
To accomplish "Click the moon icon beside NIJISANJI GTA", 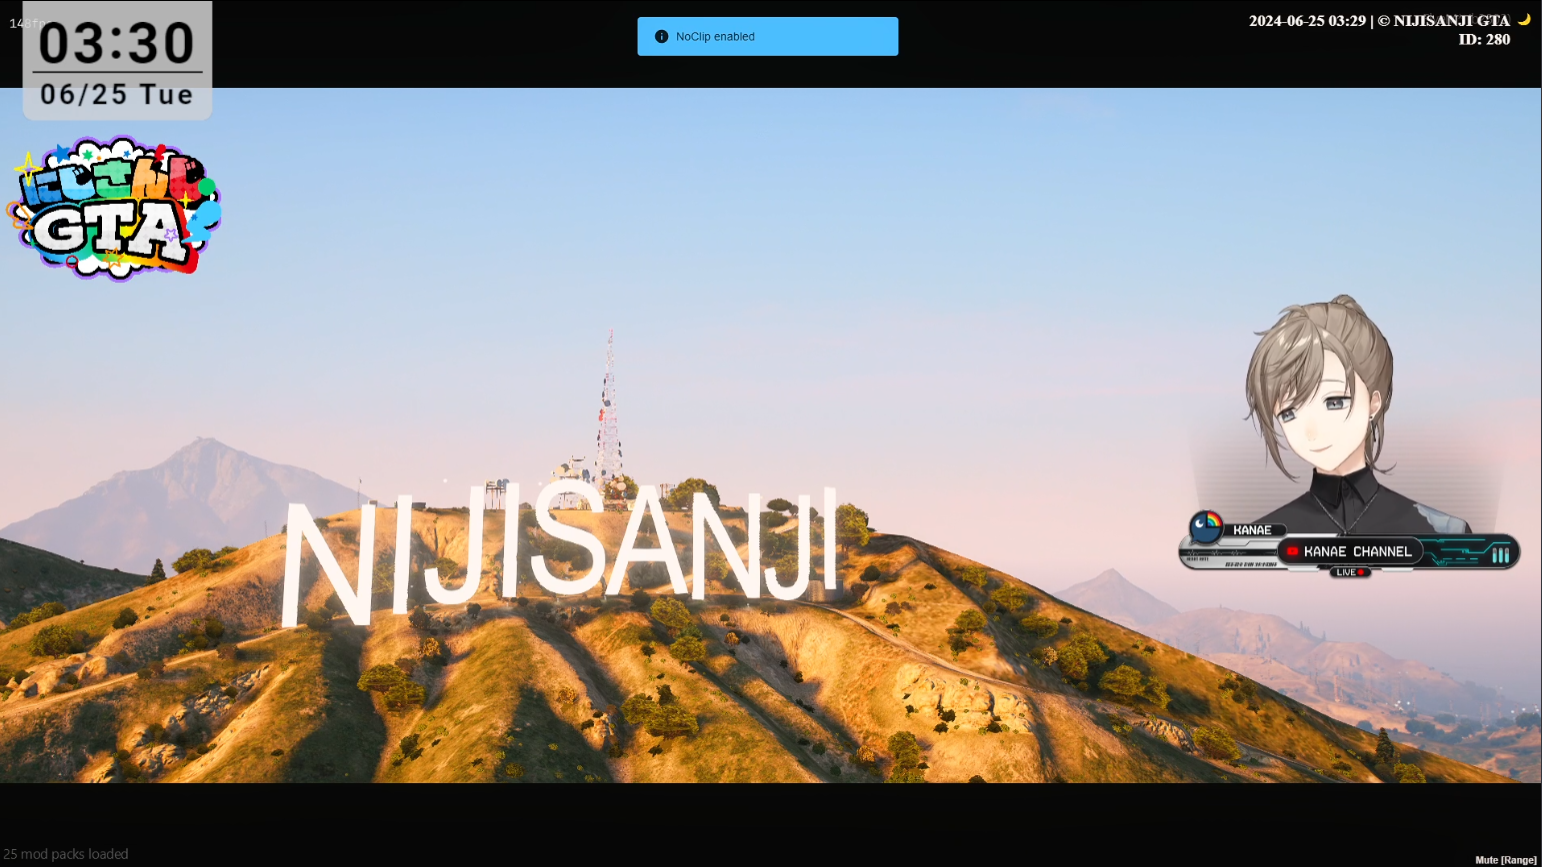I will coord(1524,19).
